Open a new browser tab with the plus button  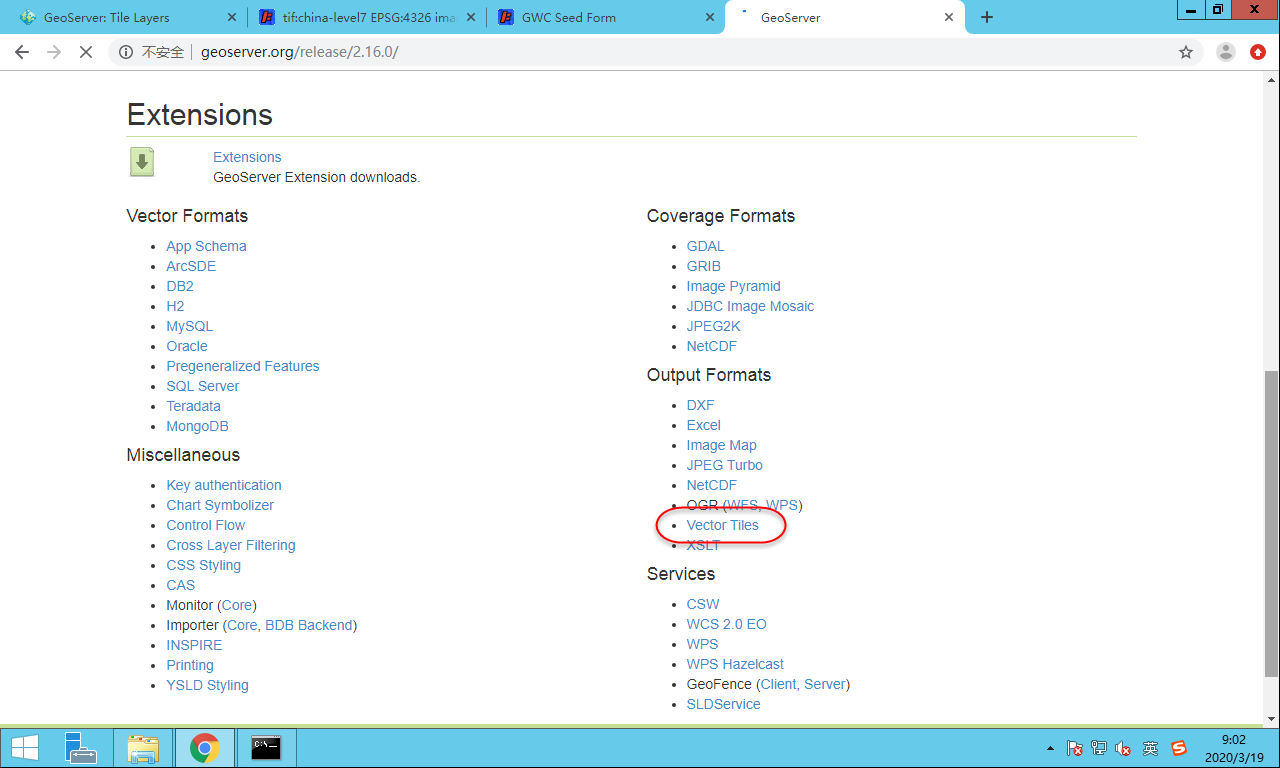coord(987,17)
